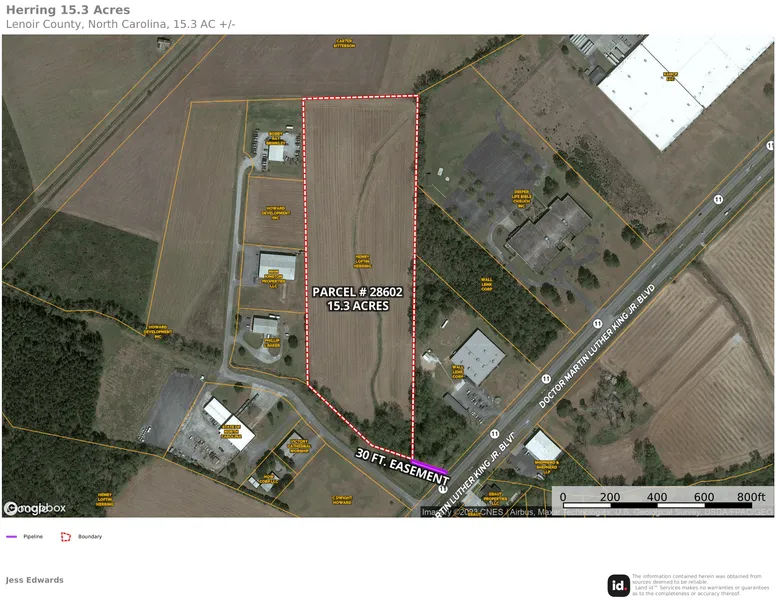
Task: Click the imagery attribution text
Action: (597, 512)
